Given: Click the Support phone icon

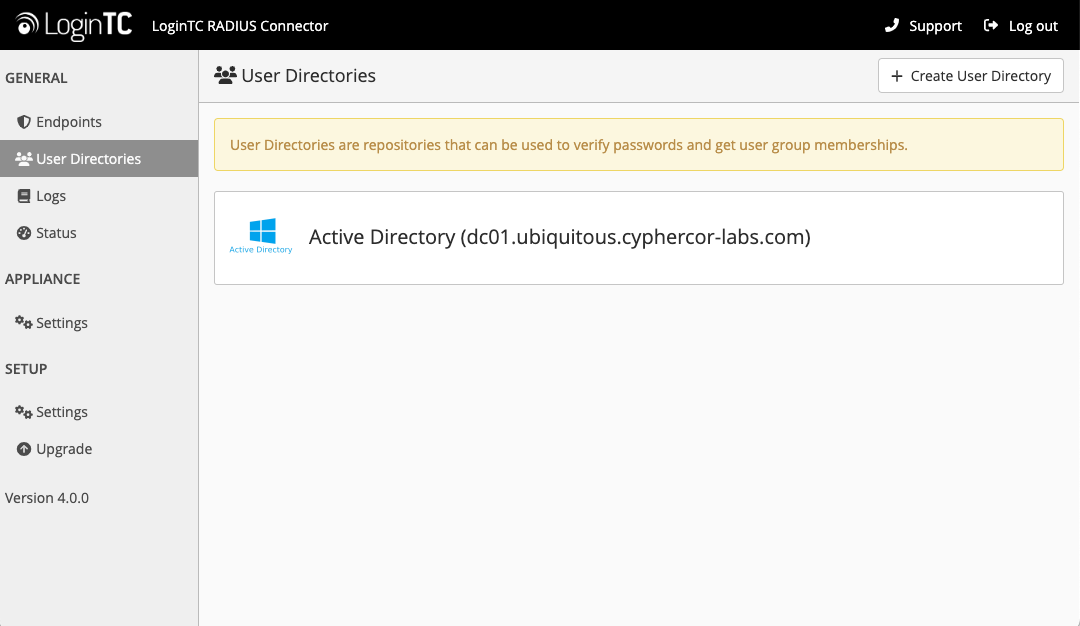Looking at the screenshot, I should tap(892, 26).
